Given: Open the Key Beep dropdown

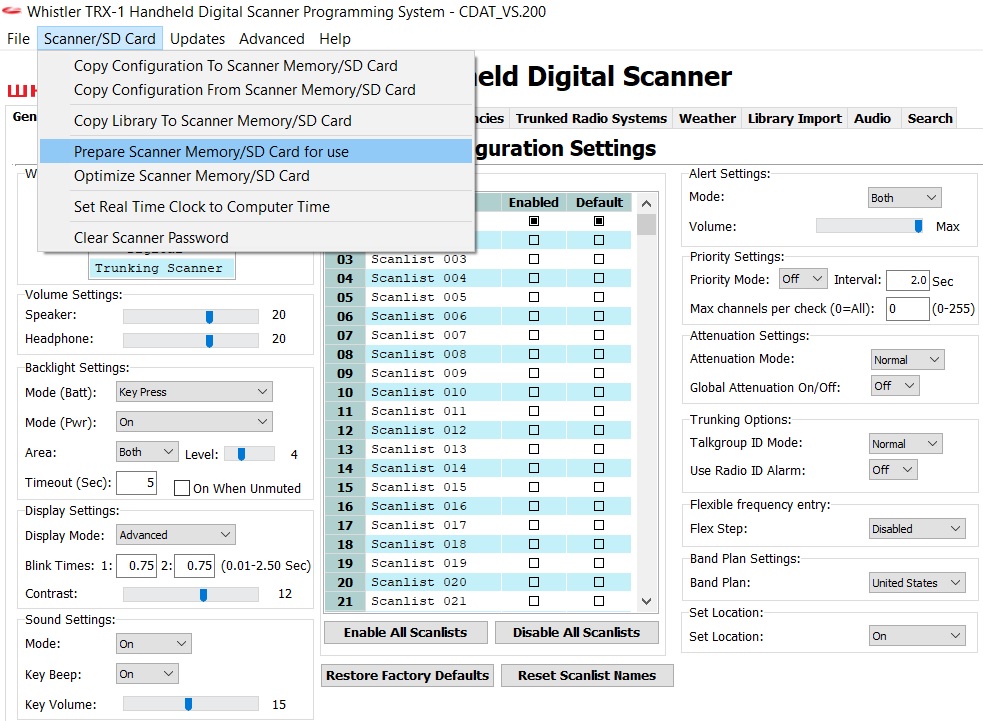Looking at the screenshot, I should (147, 674).
